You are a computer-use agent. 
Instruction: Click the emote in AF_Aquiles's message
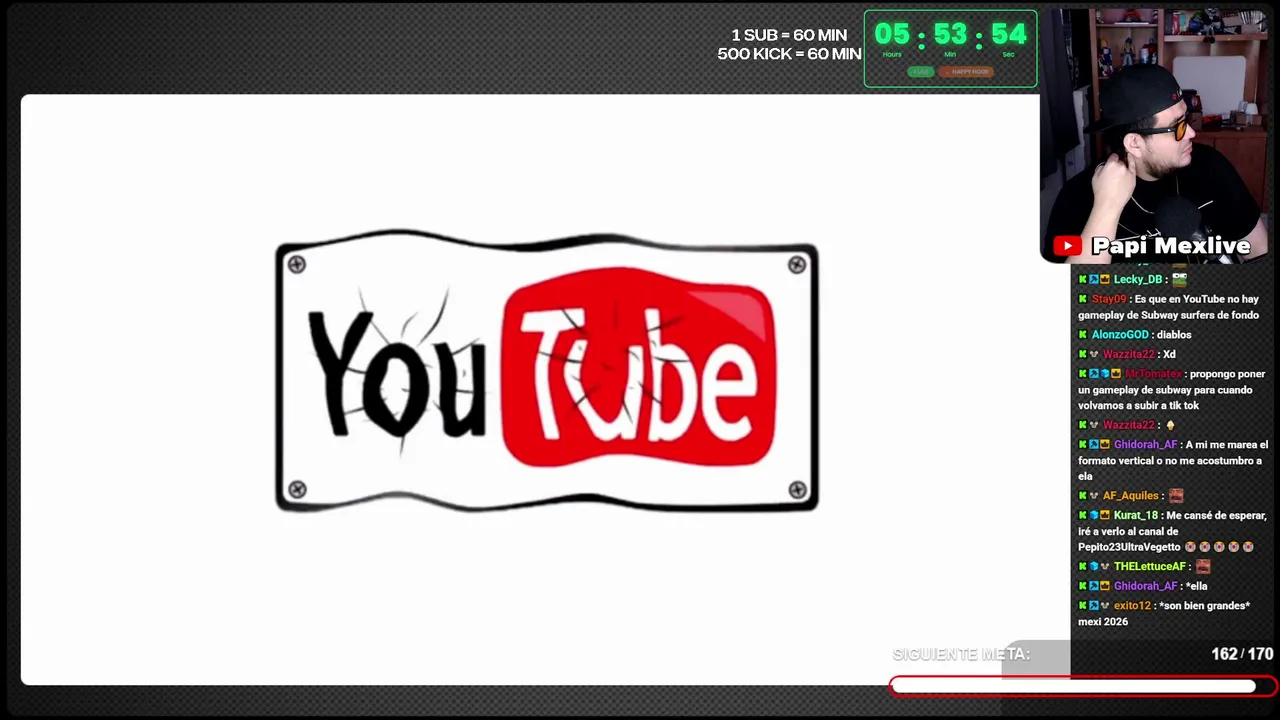coord(1176,495)
